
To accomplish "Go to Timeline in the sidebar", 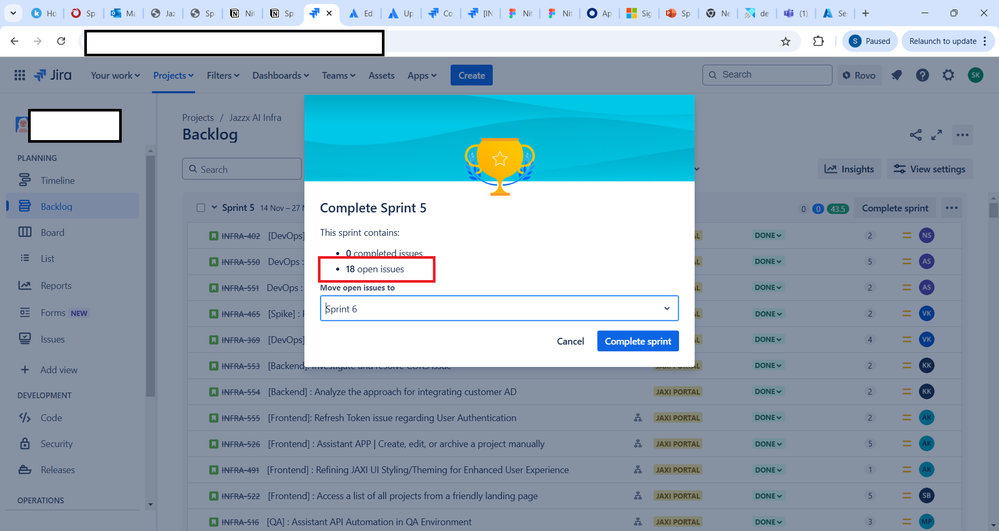I will [73, 180].
